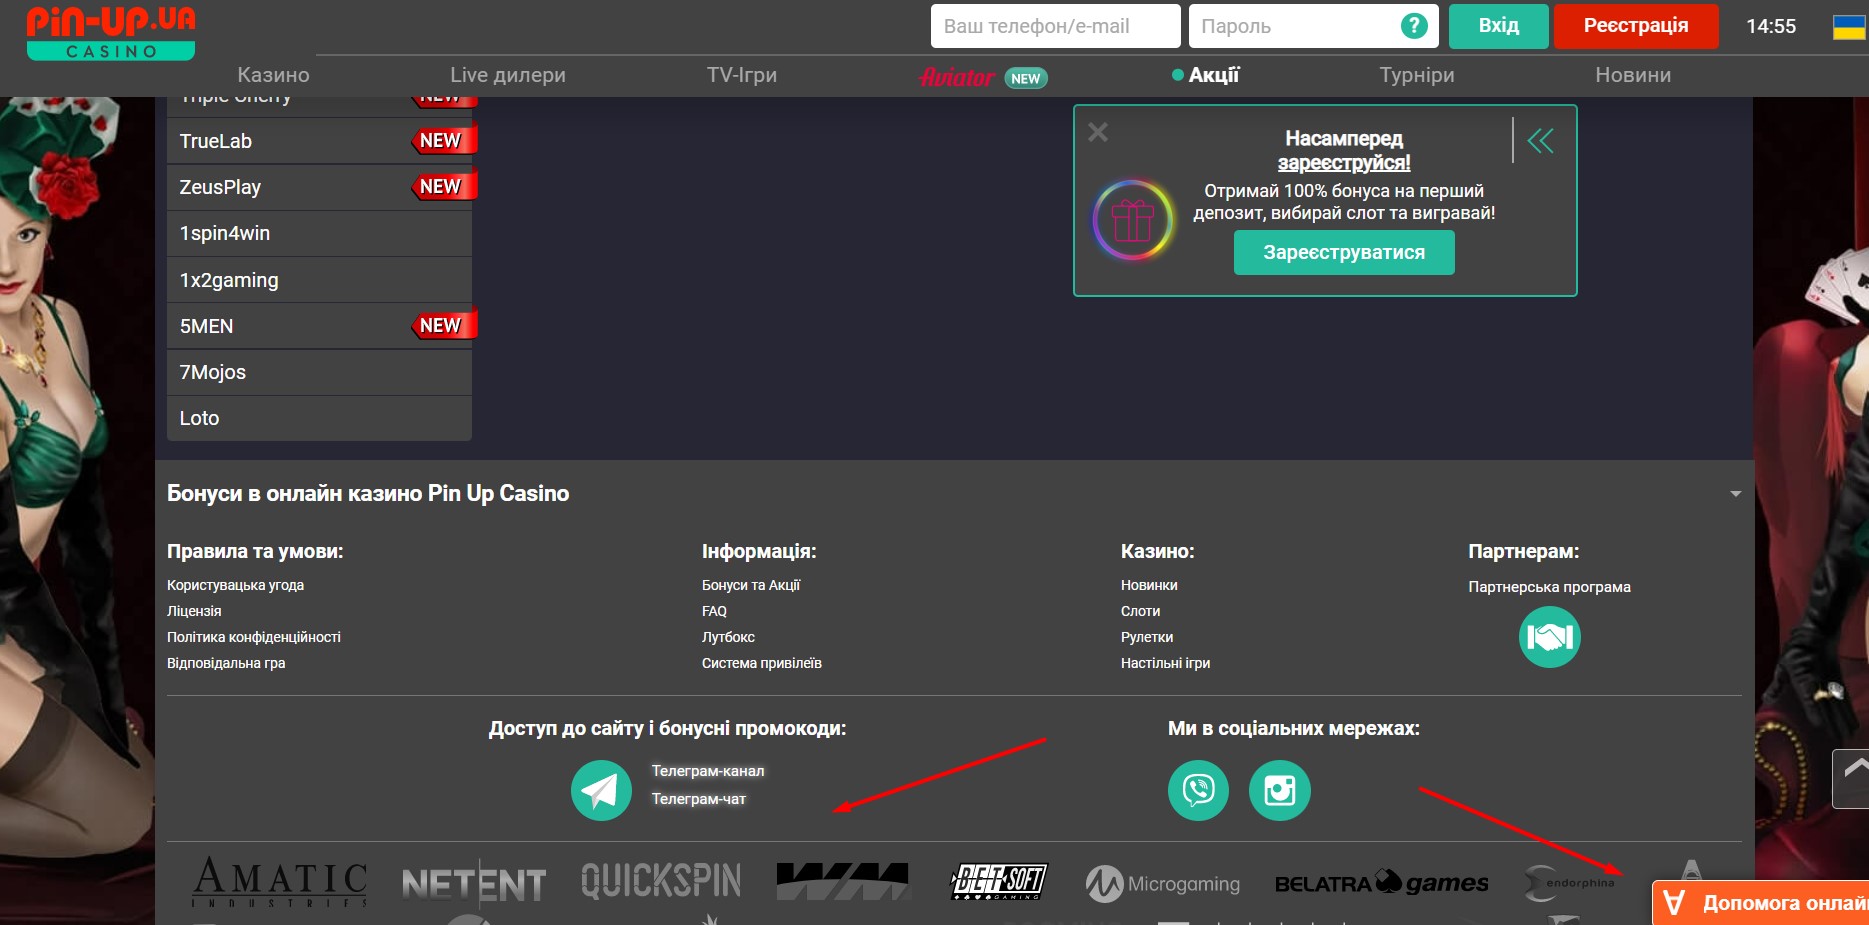Image resolution: width=1869 pixels, height=925 pixels.
Task: Select 5MEN provider in list
Action: tap(319, 326)
